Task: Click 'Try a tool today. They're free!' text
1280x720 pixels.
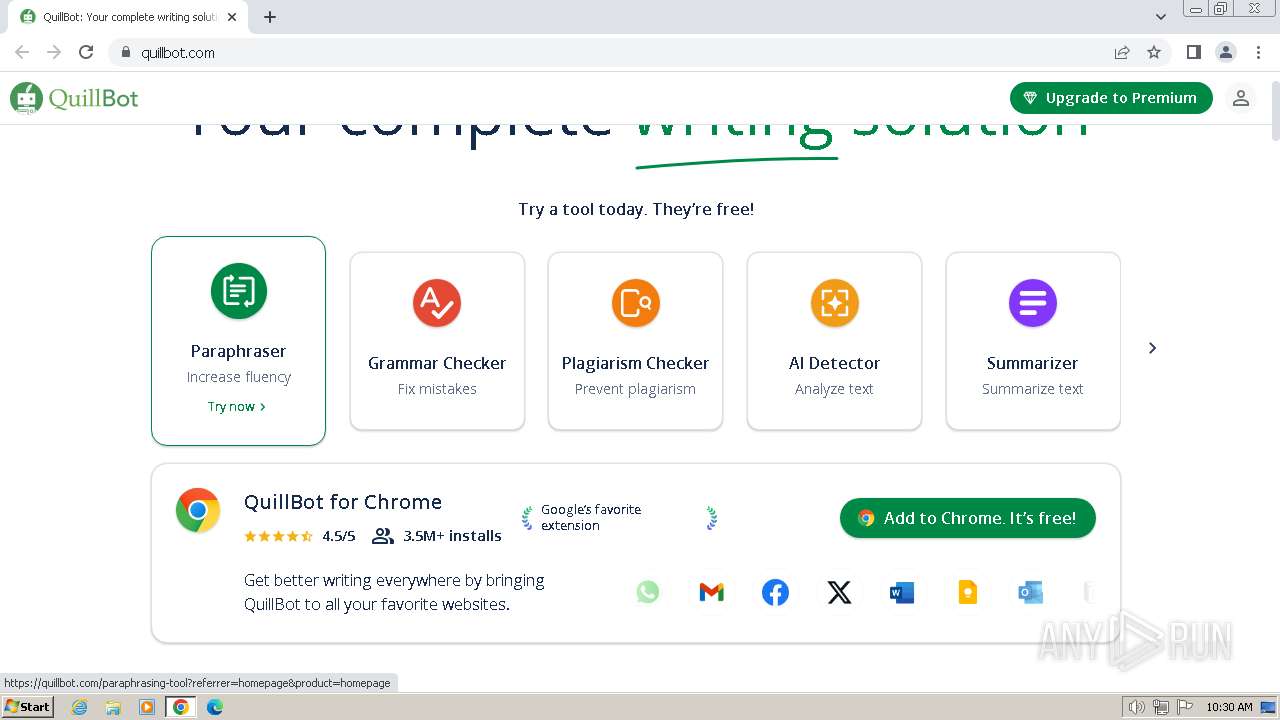Action: tap(636, 209)
